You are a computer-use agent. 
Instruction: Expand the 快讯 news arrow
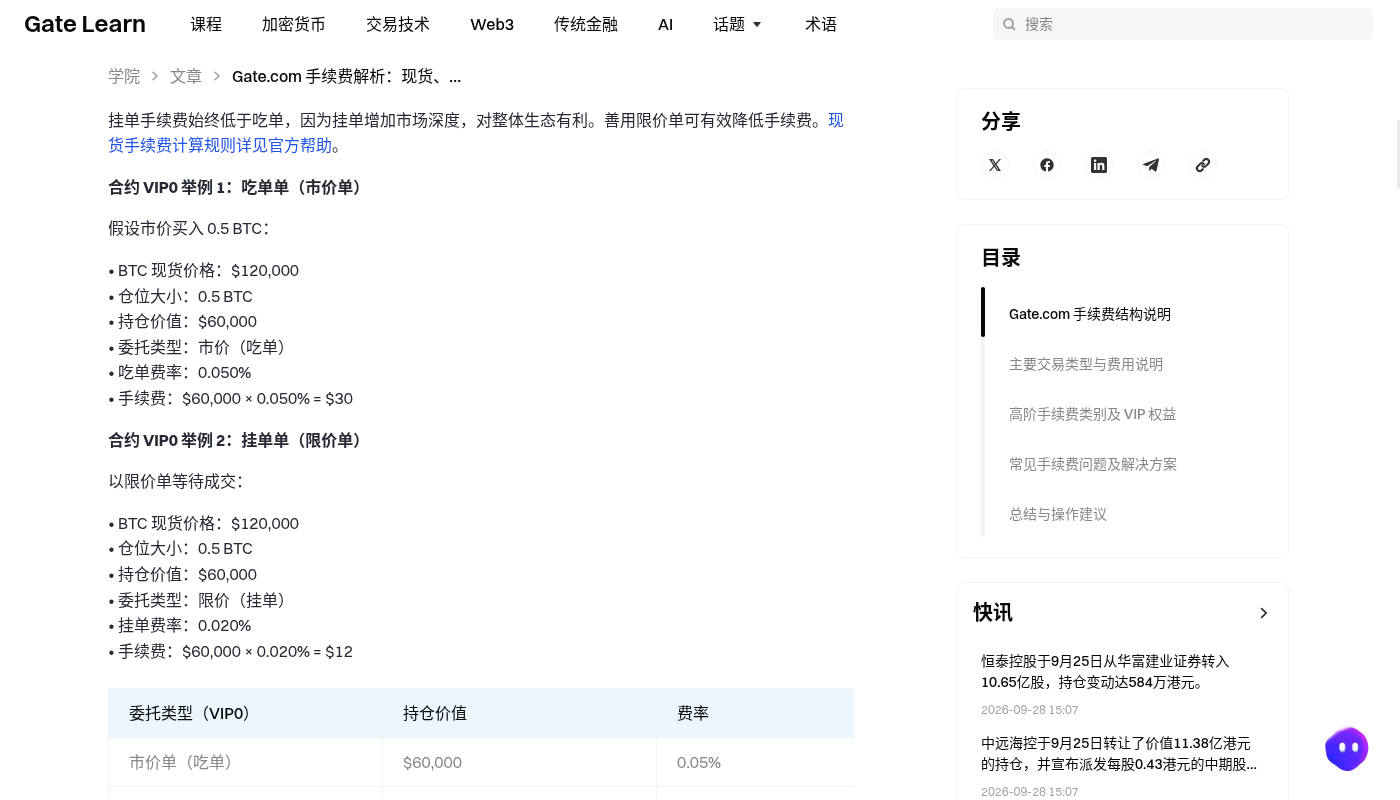tap(1264, 613)
